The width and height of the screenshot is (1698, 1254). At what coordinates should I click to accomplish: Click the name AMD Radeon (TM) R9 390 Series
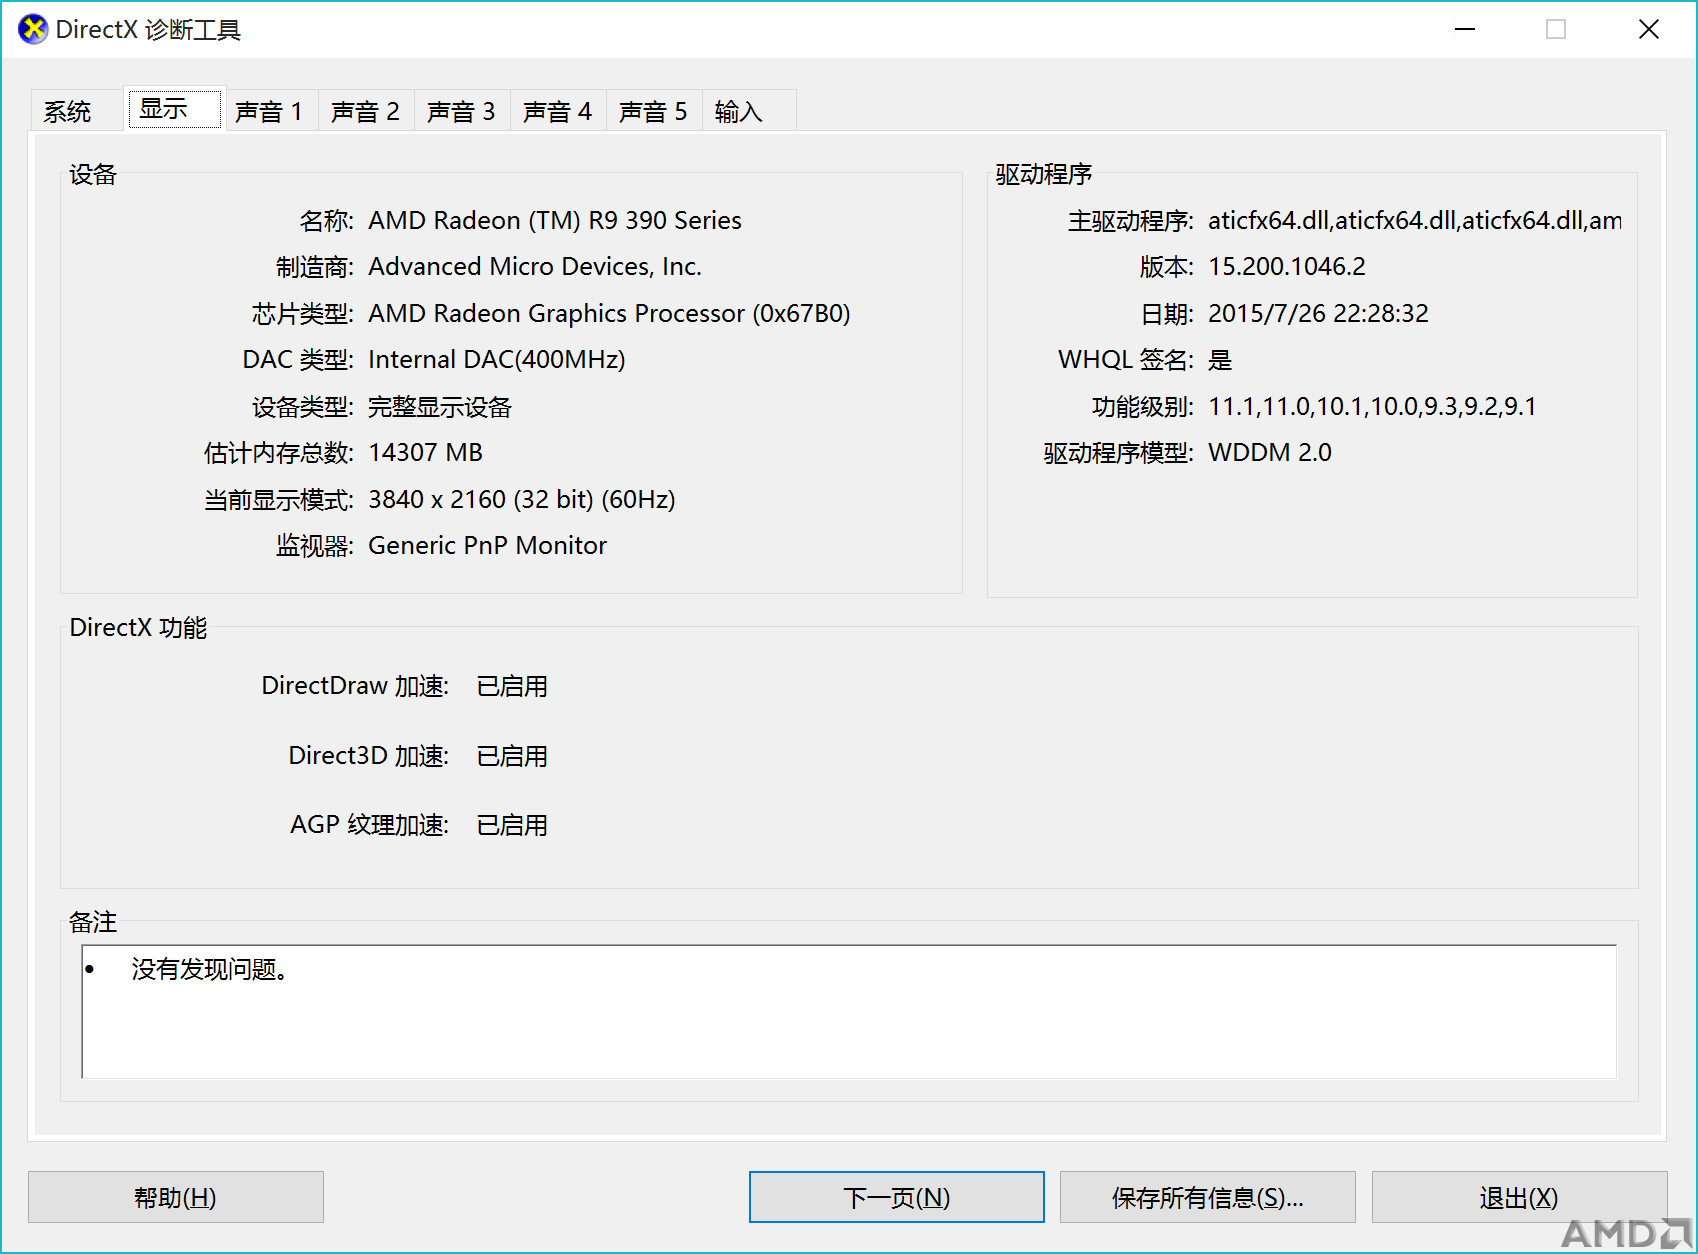tap(555, 220)
